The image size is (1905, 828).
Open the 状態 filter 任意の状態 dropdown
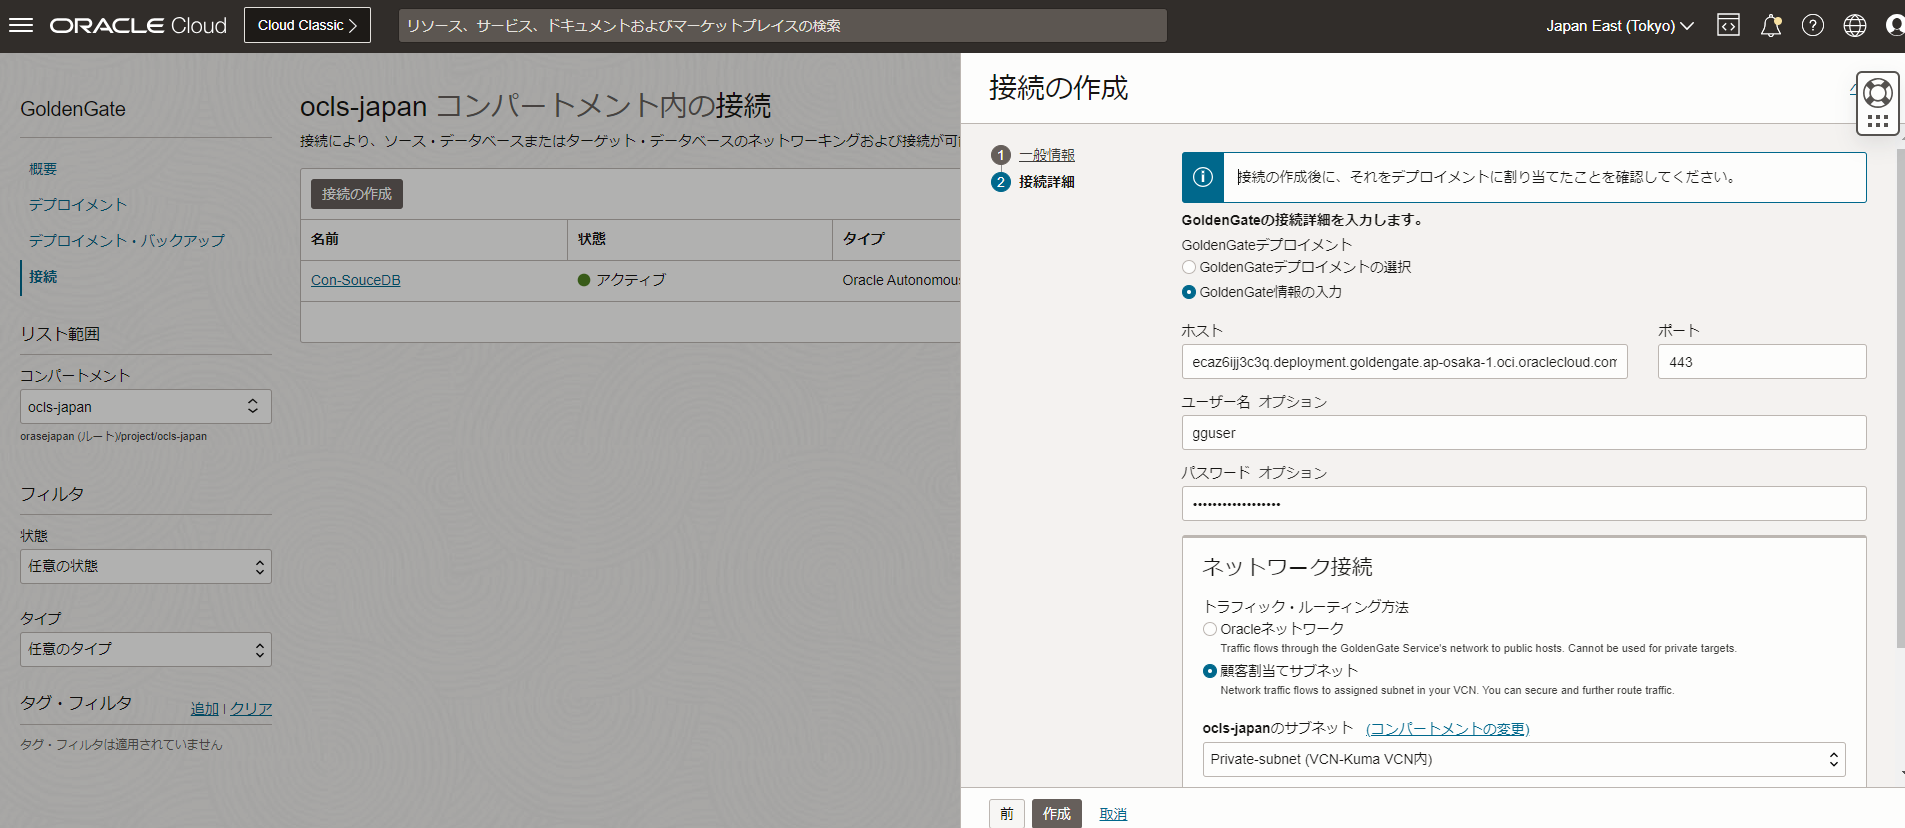tap(146, 566)
